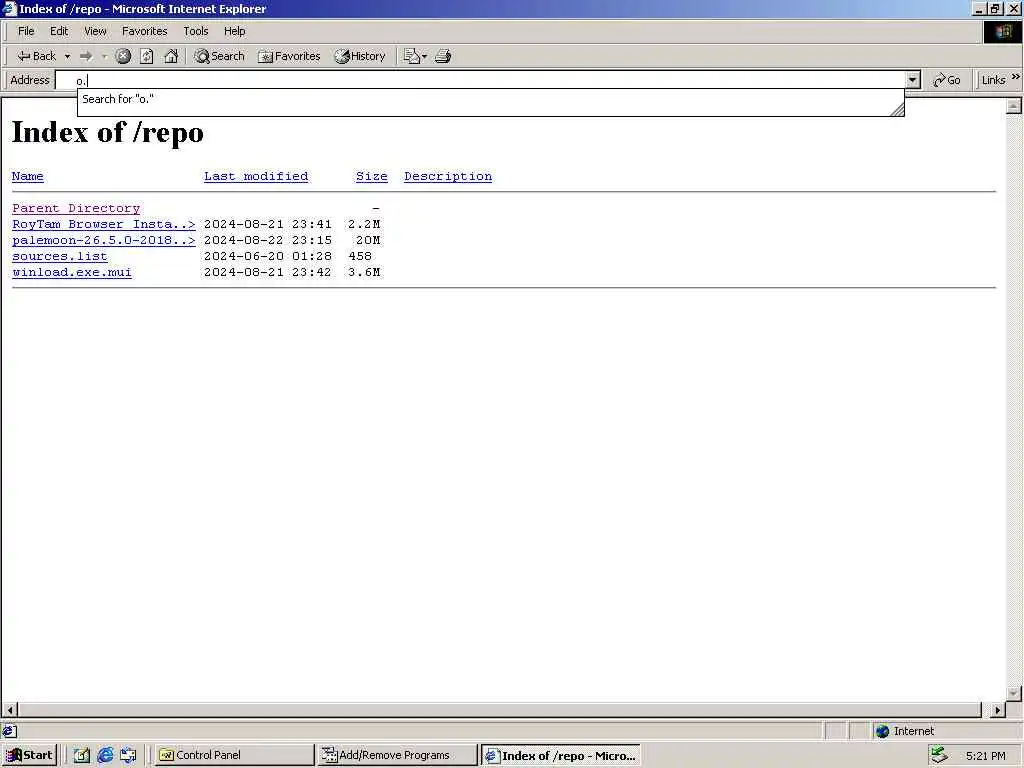
Task: Open the Forward history dropdown arrow
Action: click(x=104, y=56)
